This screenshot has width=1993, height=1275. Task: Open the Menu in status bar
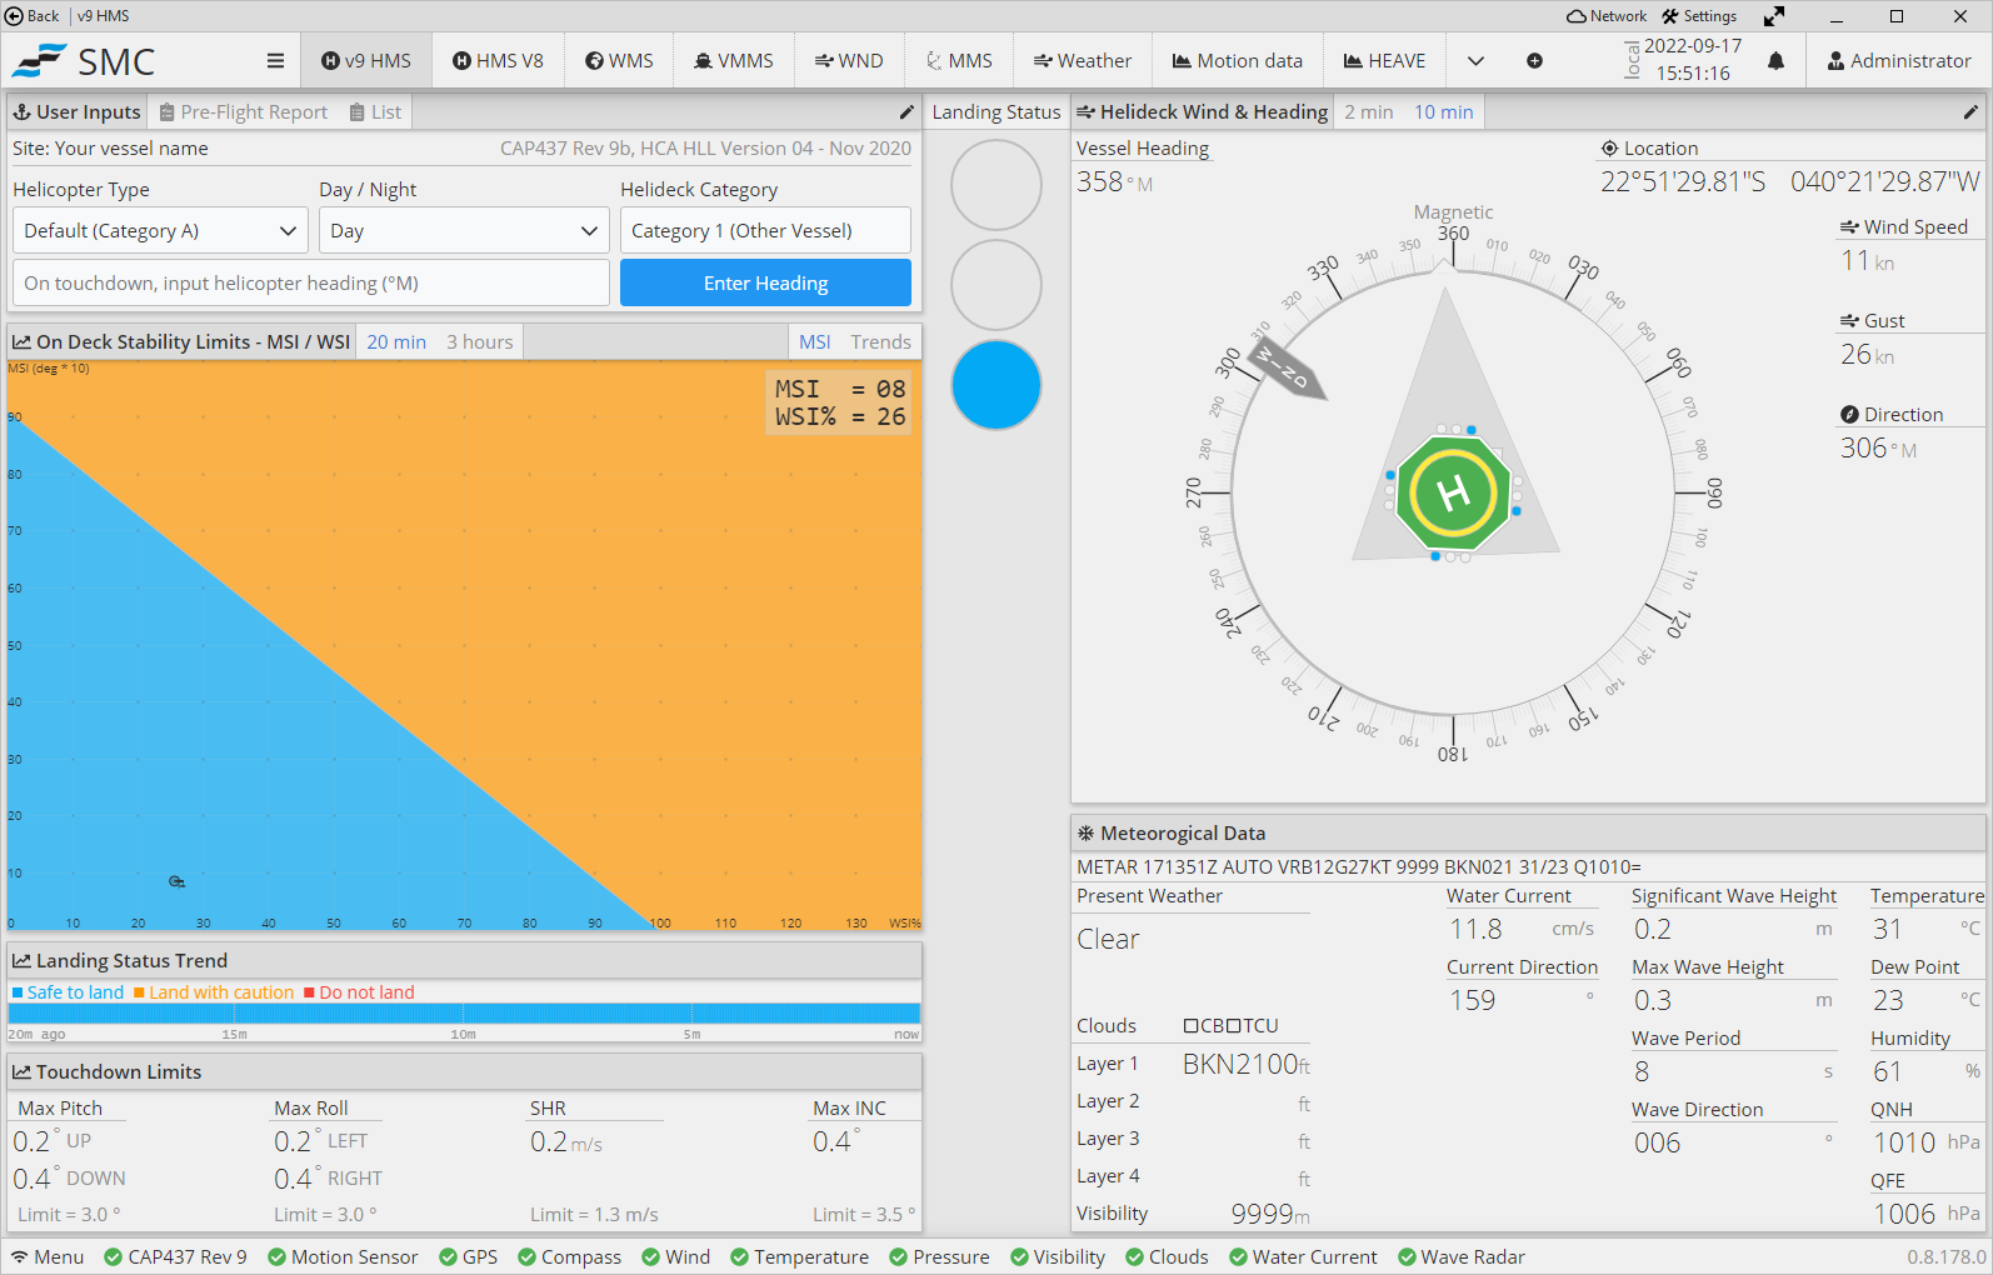(x=48, y=1257)
